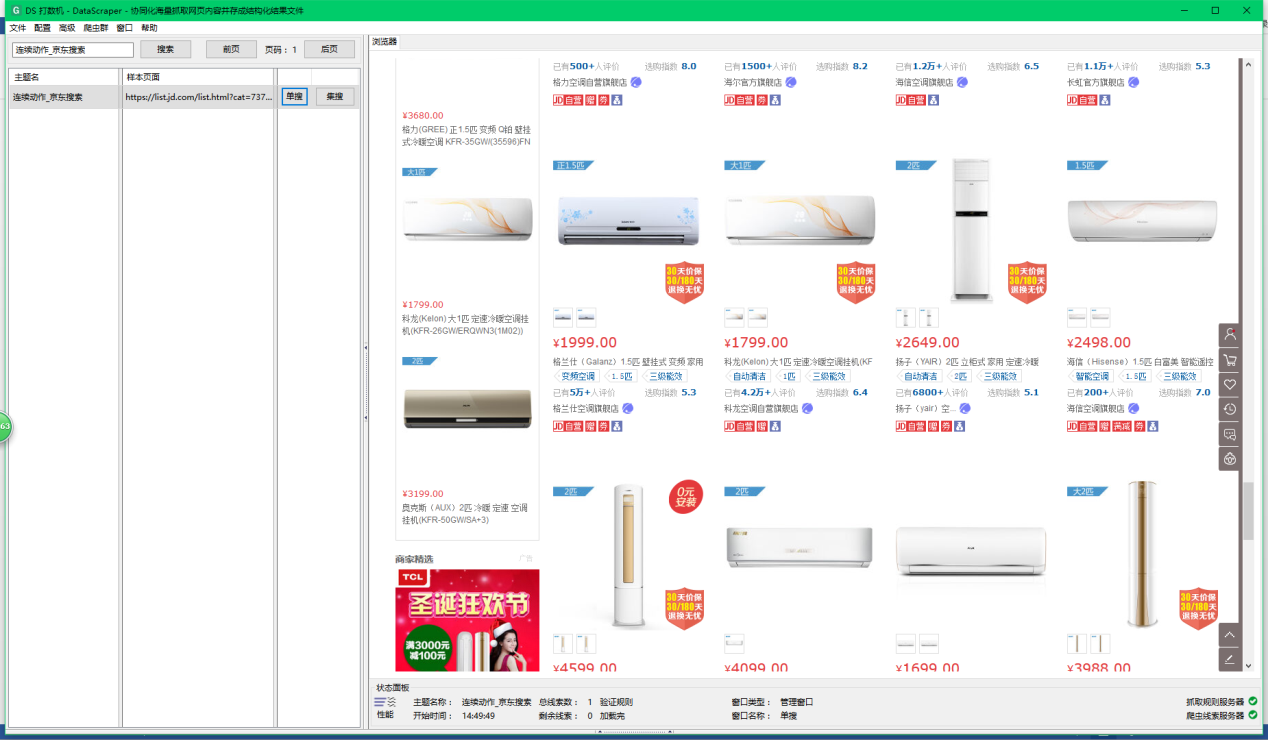Open the TCL 圣诞狂欢节 advertisement banner
Screen dimensions: 1268x740
(467, 620)
